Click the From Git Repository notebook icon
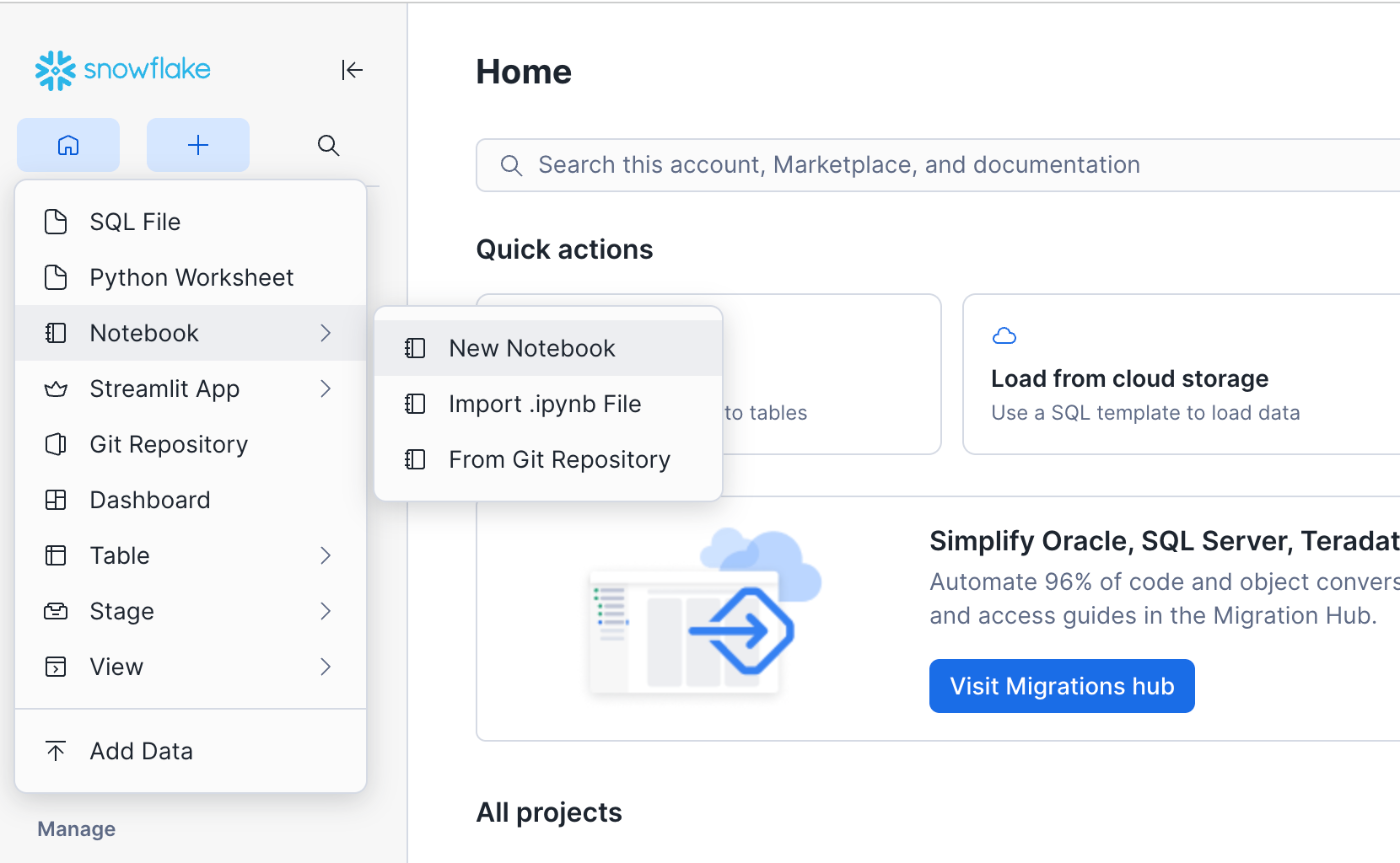 point(415,460)
